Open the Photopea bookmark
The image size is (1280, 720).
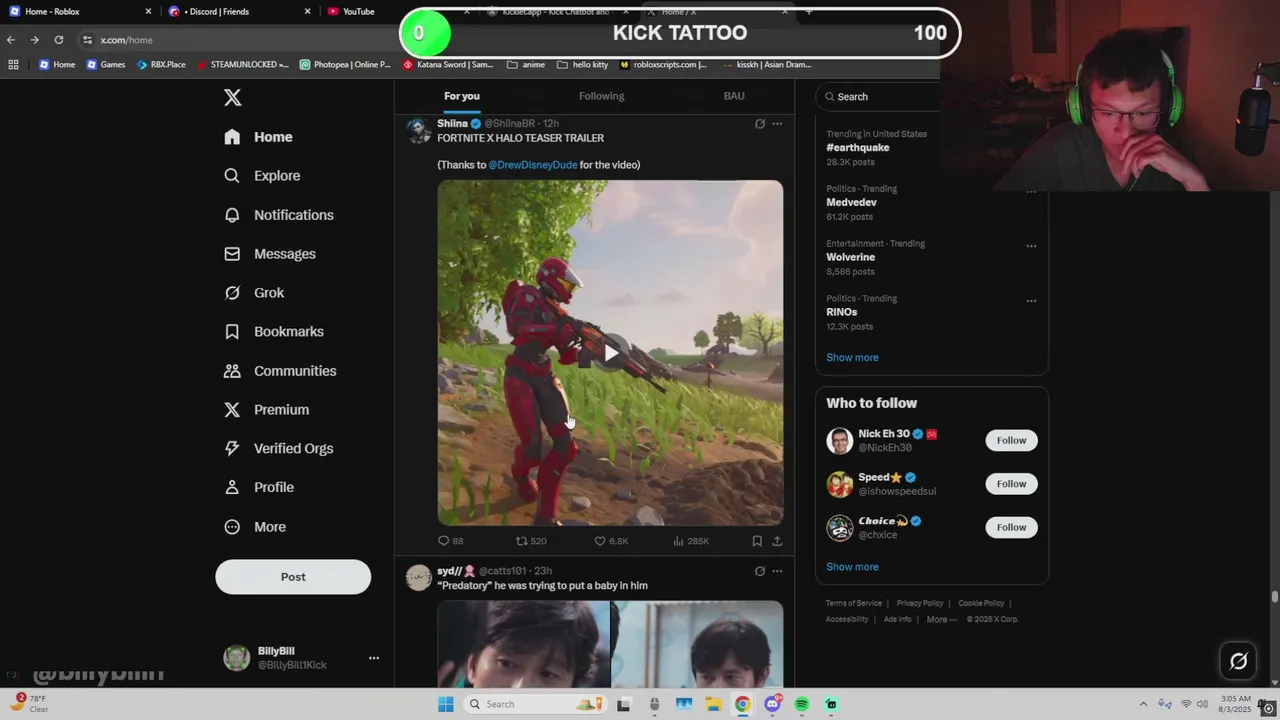coord(345,64)
